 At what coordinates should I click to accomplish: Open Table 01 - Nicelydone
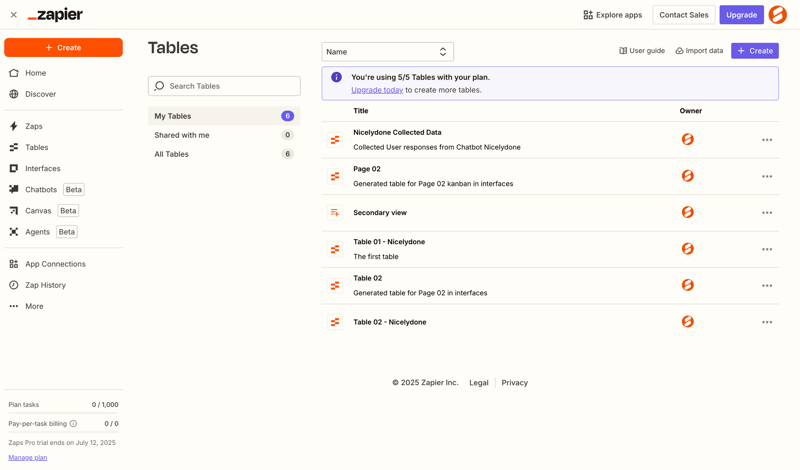click(550, 249)
